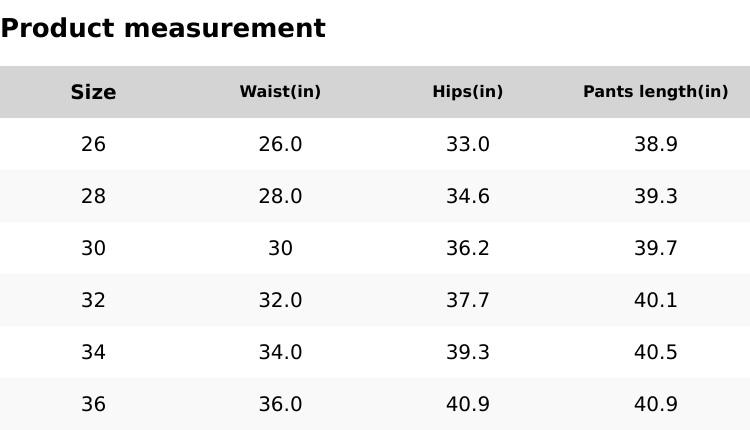
Task: Click the 36.2 hips value
Action: tap(467, 248)
